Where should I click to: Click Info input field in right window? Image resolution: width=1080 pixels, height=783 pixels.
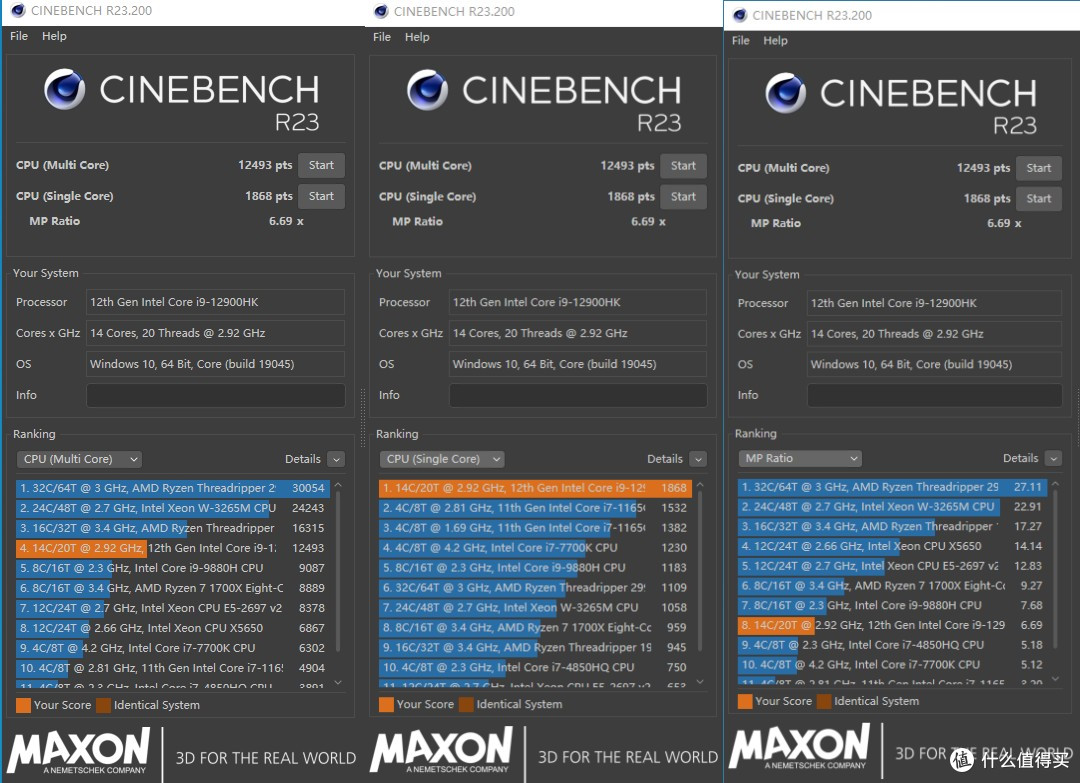tap(934, 395)
